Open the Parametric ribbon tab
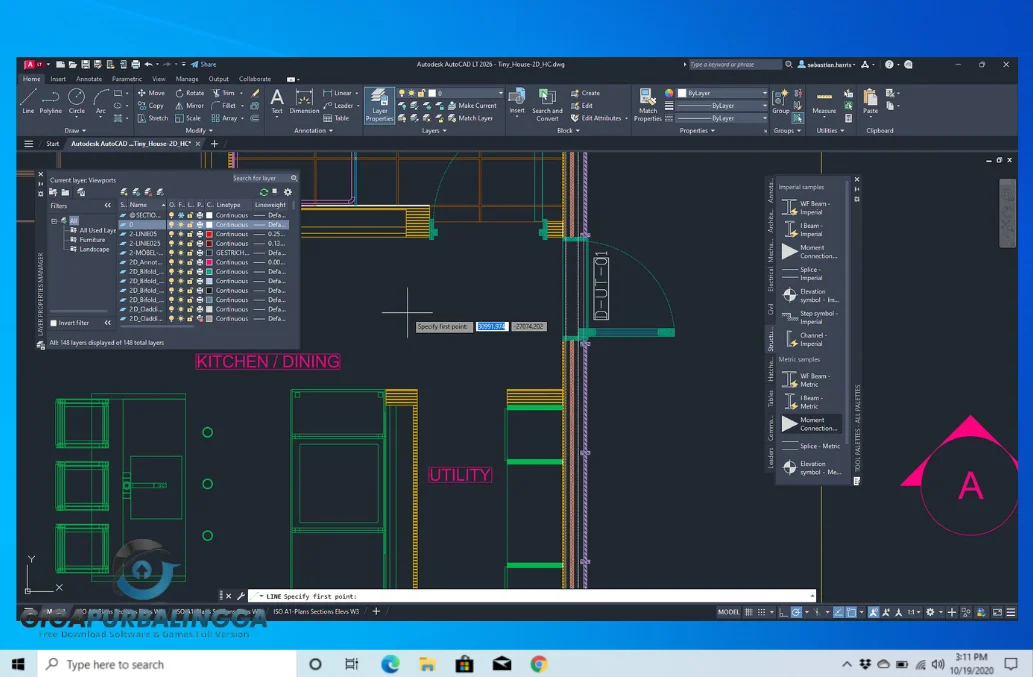The image size is (1033, 677). (126, 79)
